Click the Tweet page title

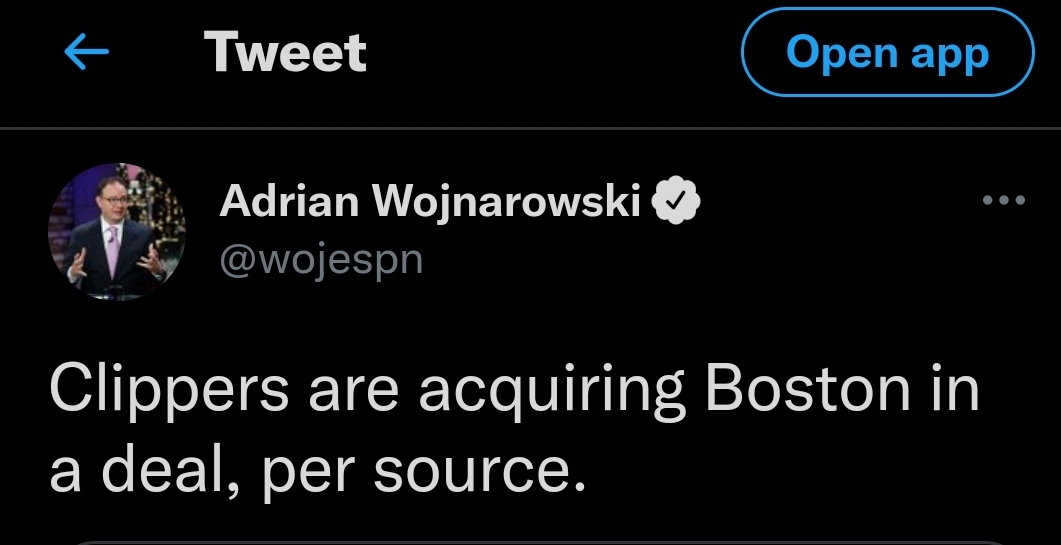click(285, 53)
